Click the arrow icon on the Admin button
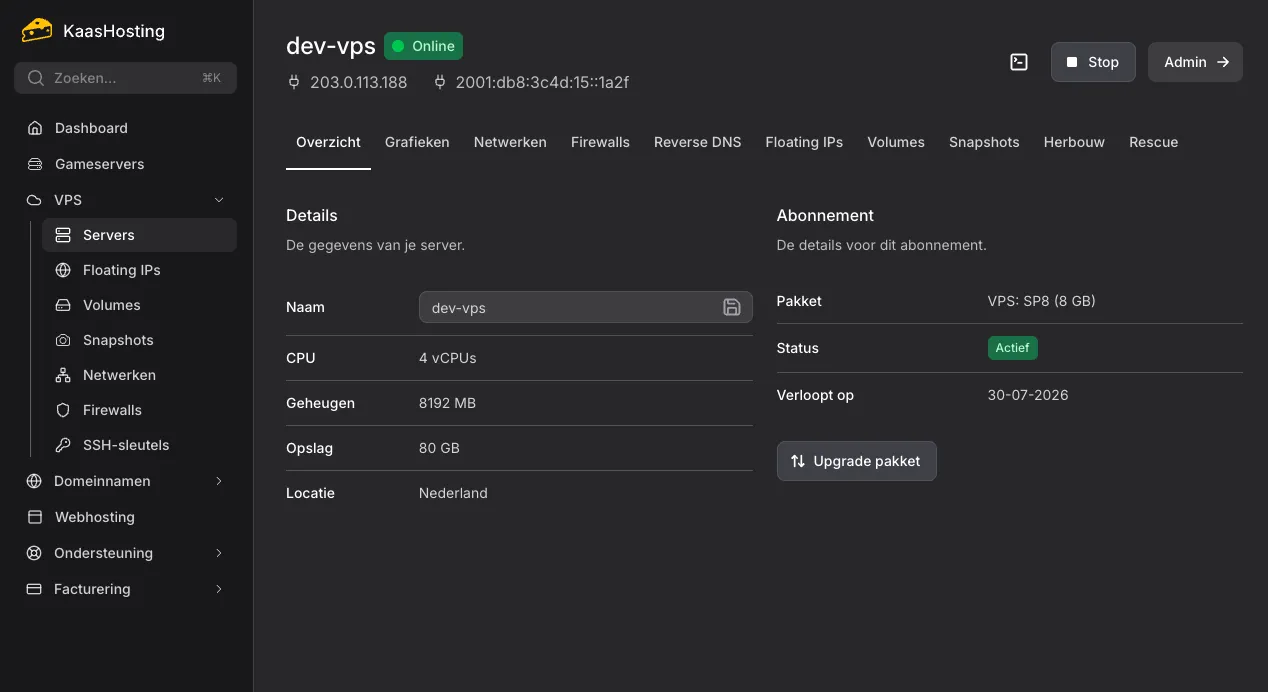This screenshot has height=692, width=1268. [x=1223, y=62]
